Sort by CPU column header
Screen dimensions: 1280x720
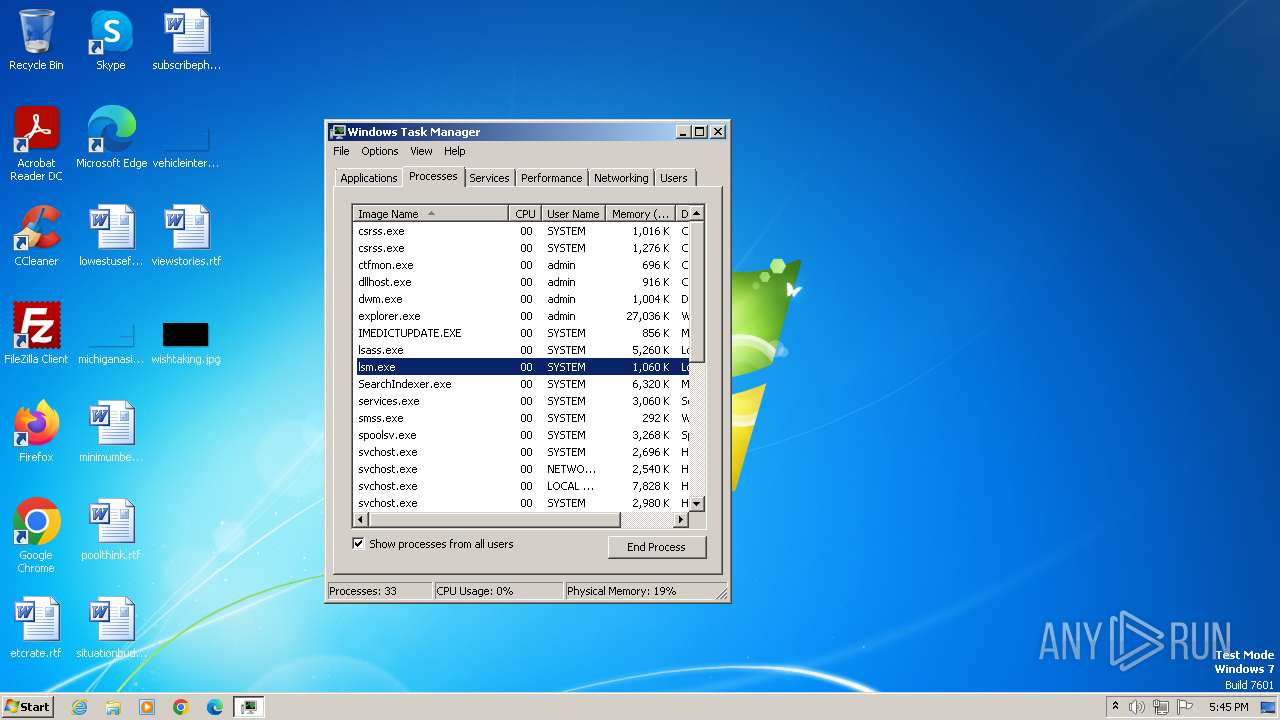click(525, 214)
